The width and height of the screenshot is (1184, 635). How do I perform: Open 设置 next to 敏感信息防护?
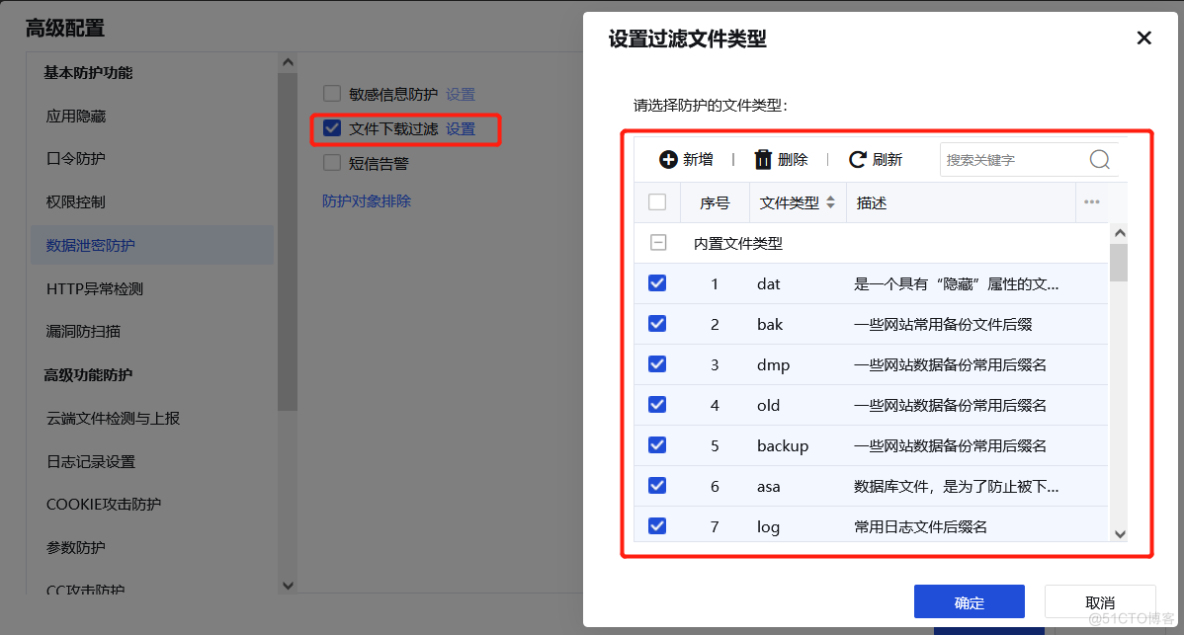(x=460, y=92)
